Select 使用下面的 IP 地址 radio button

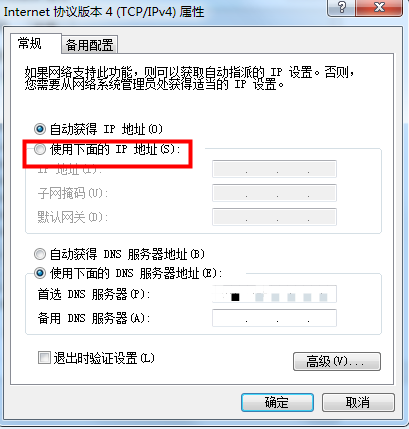[40, 149]
